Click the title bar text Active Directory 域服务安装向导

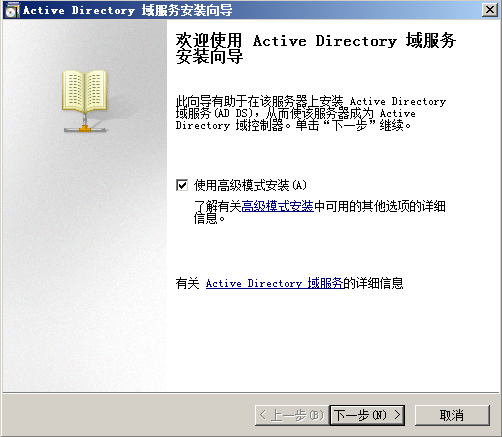coord(128,10)
